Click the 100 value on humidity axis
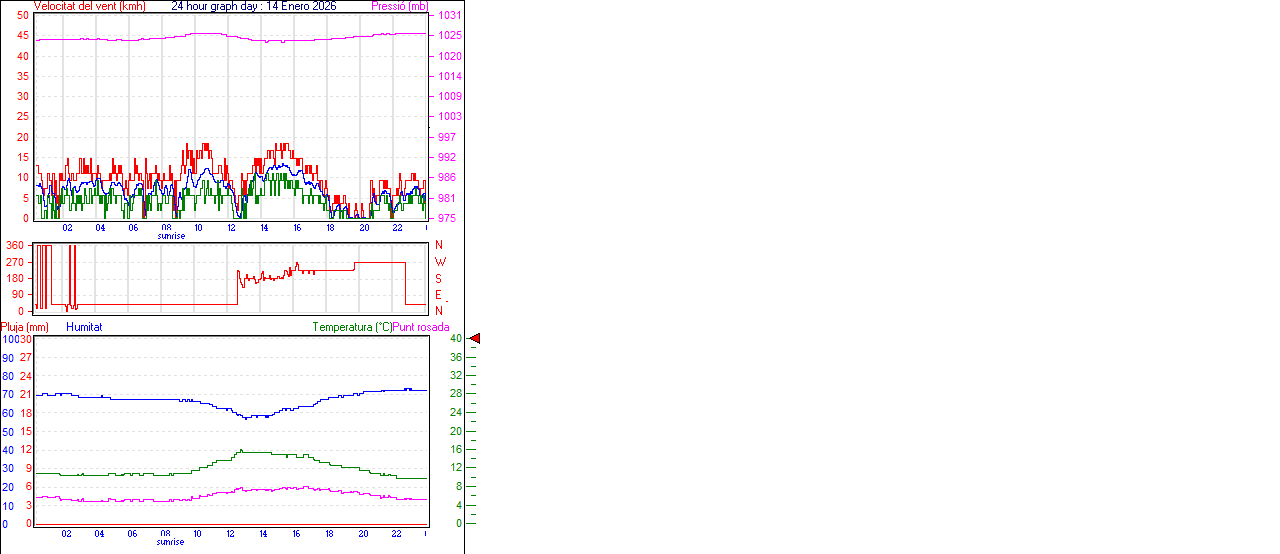The image size is (1280, 554). [x=9, y=339]
